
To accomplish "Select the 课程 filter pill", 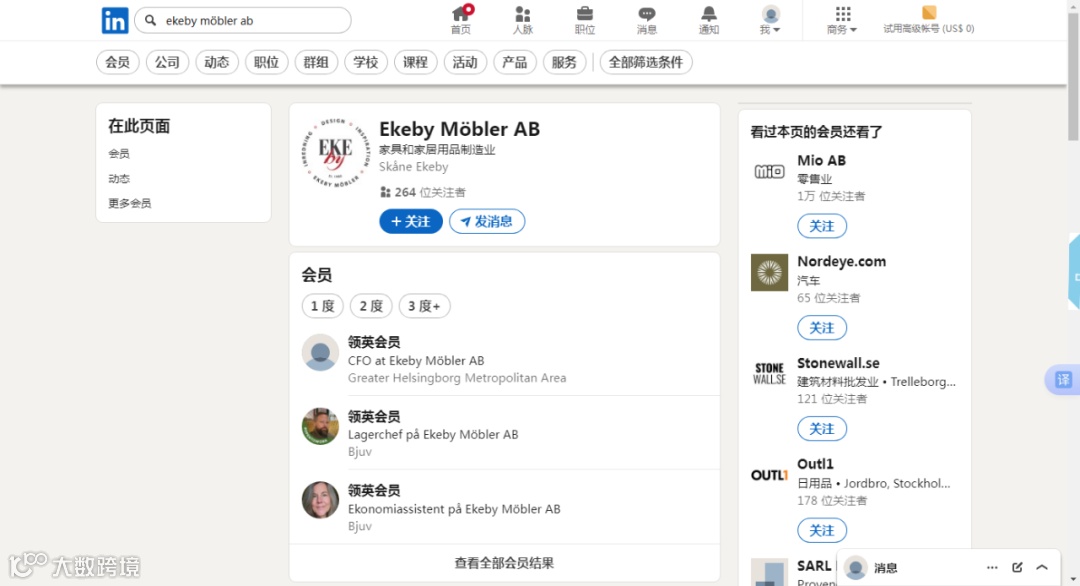I will click(415, 62).
